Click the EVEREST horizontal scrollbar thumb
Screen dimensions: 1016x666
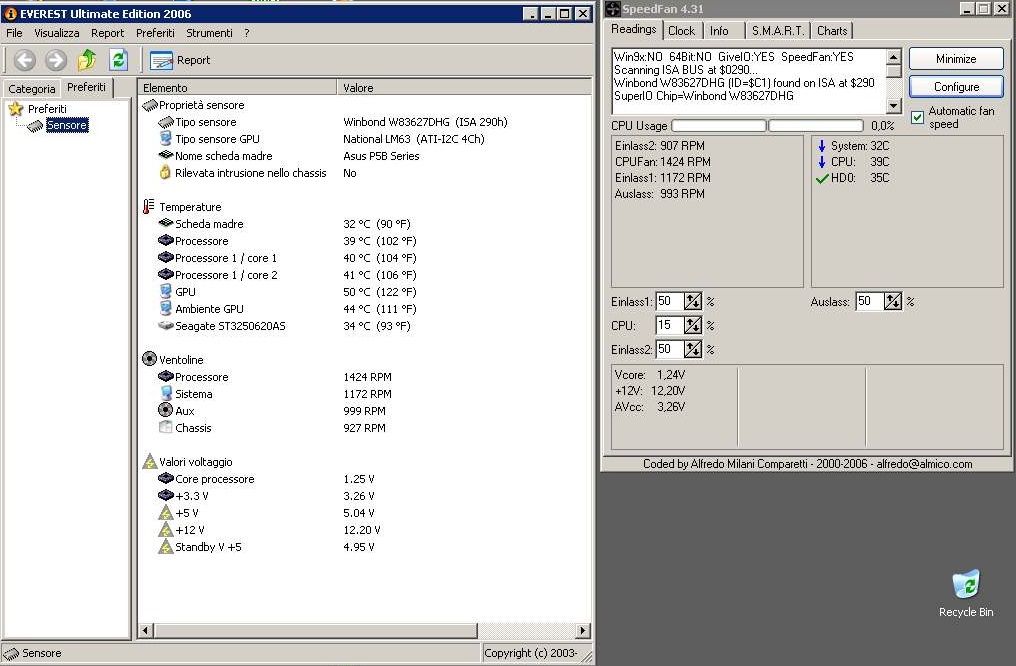315,630
